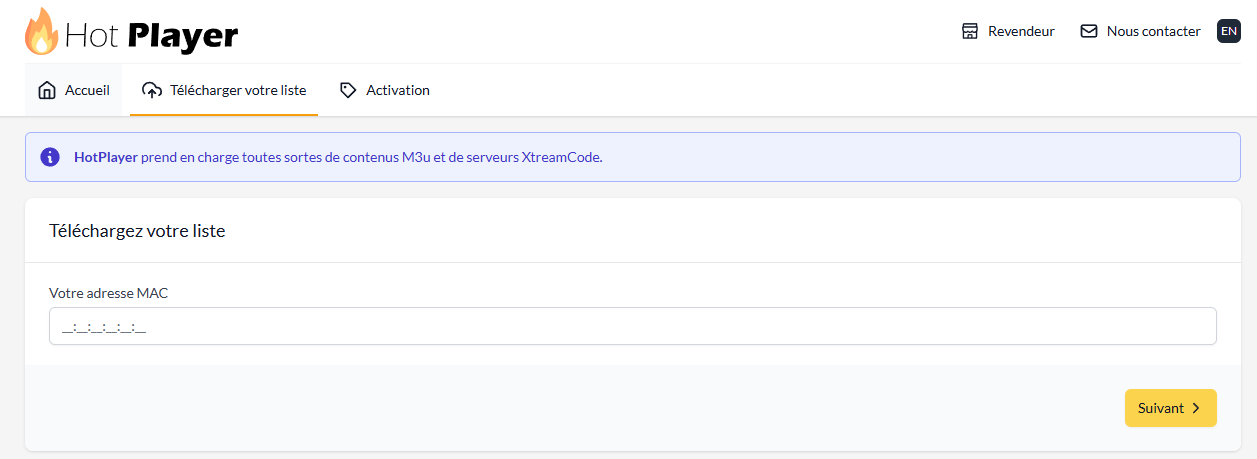Click the HotPlayer bold text in banner
This screenshot has height=459, width=1257.
point(106,157)
